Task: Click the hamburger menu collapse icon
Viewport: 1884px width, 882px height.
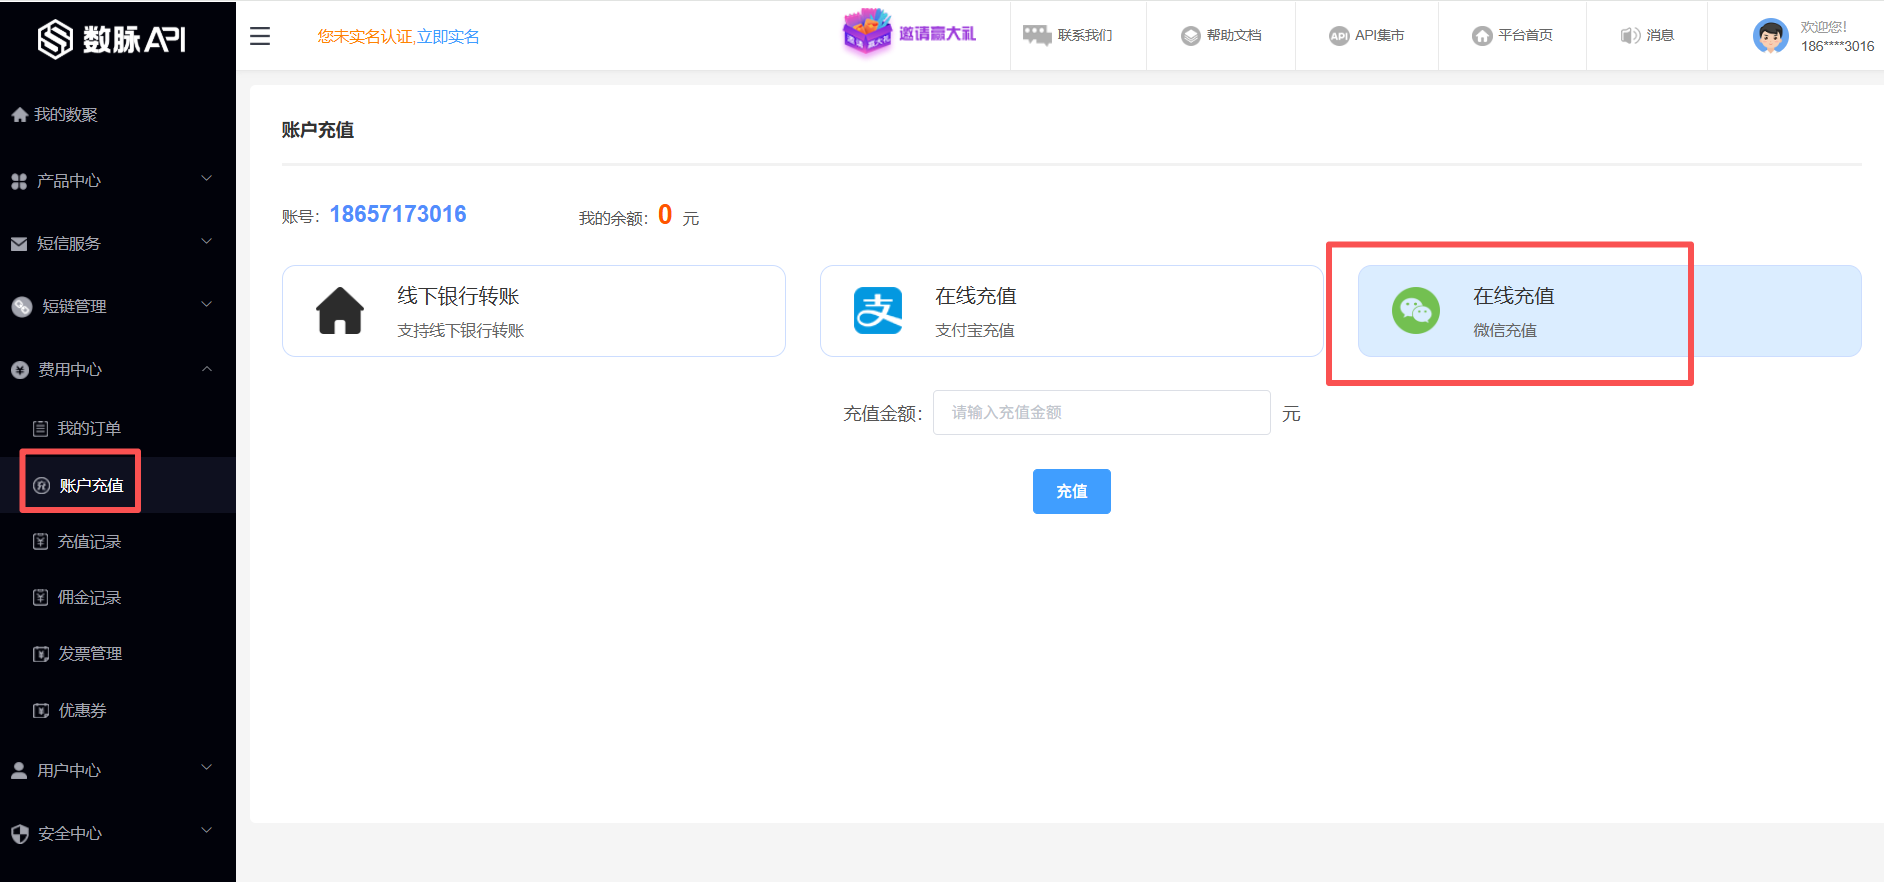Action: [260, 36]
